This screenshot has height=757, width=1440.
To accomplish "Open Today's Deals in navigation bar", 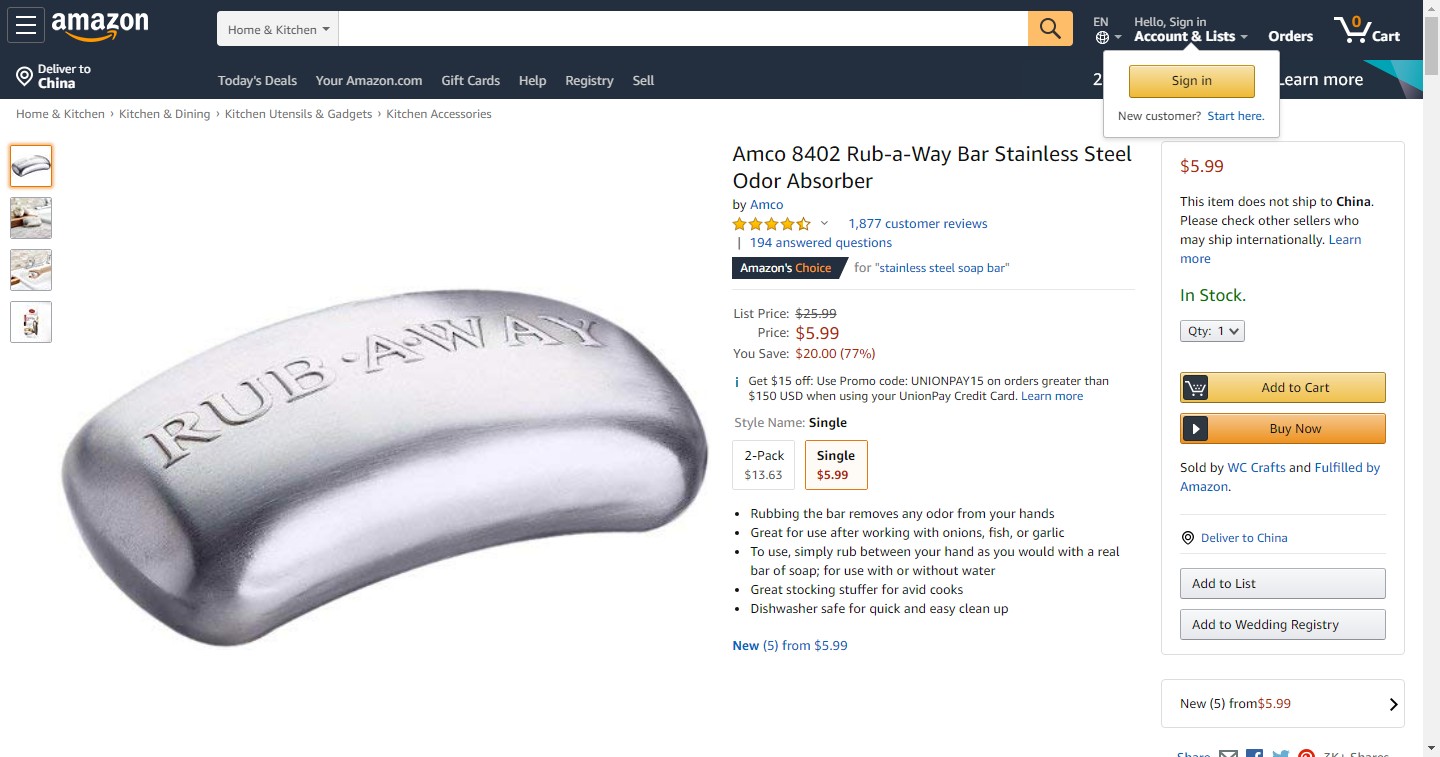I will click(257, 80).
